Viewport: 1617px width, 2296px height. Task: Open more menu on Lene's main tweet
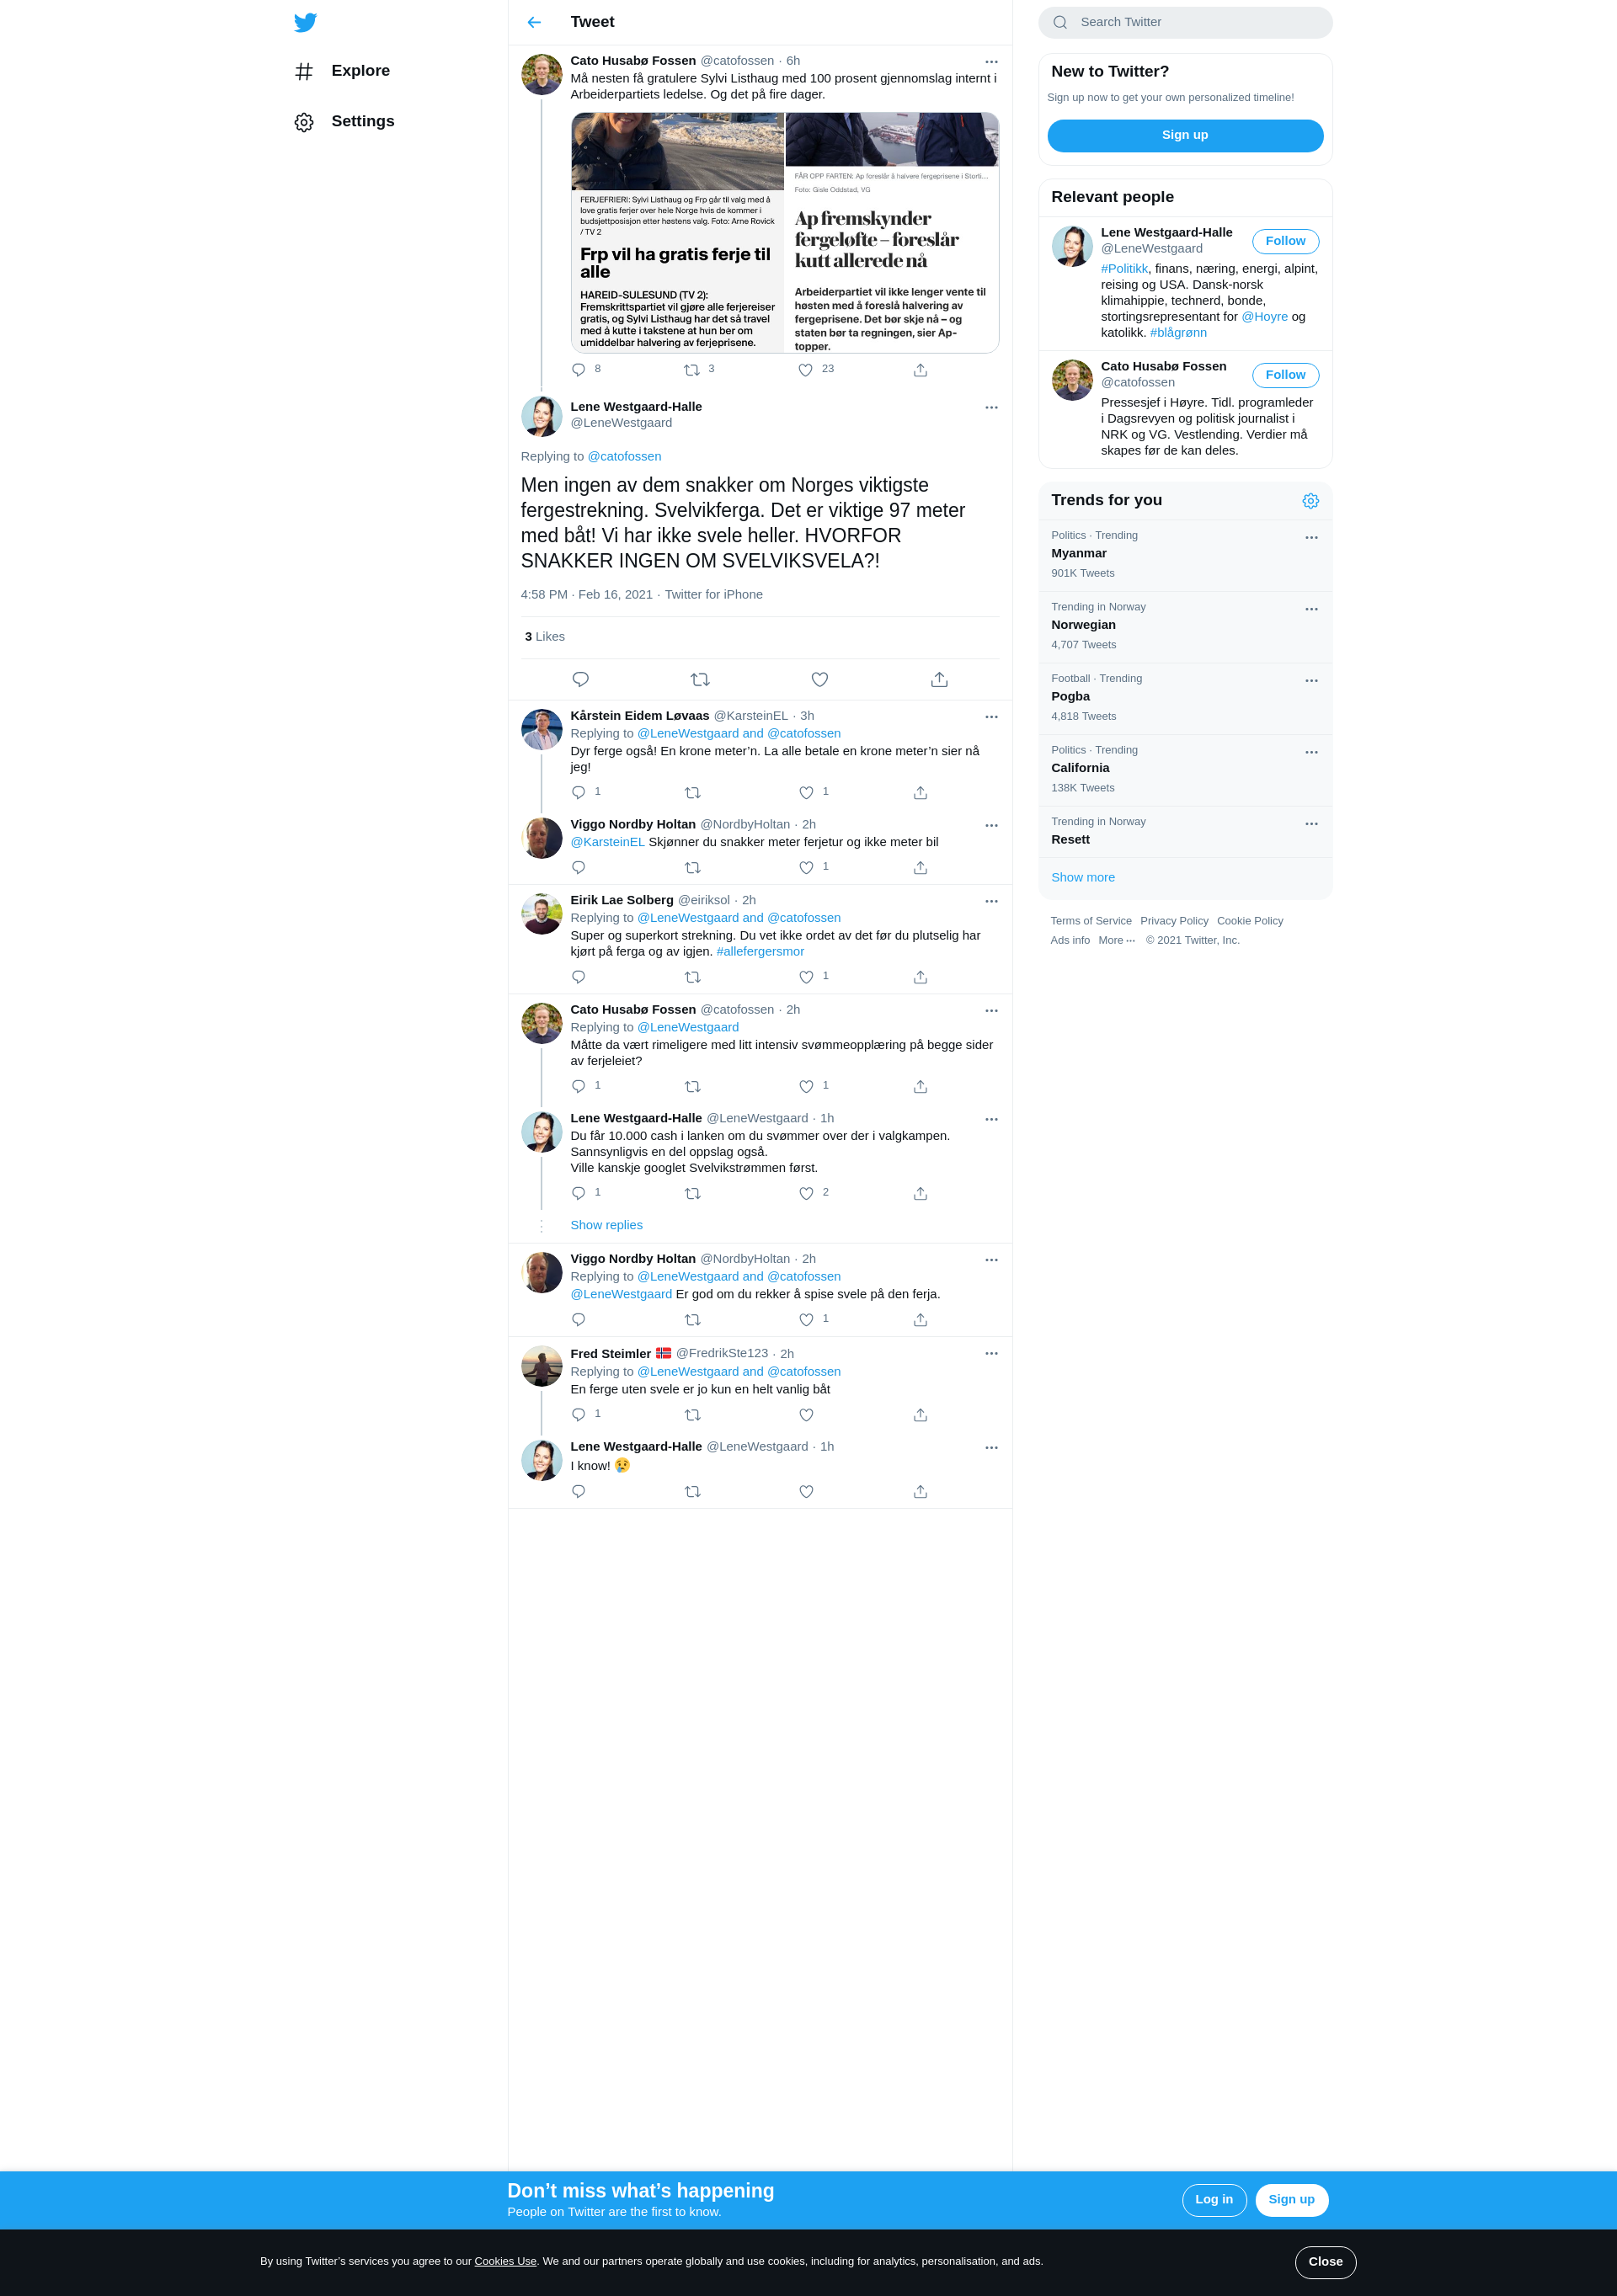[x=991, y=408]
